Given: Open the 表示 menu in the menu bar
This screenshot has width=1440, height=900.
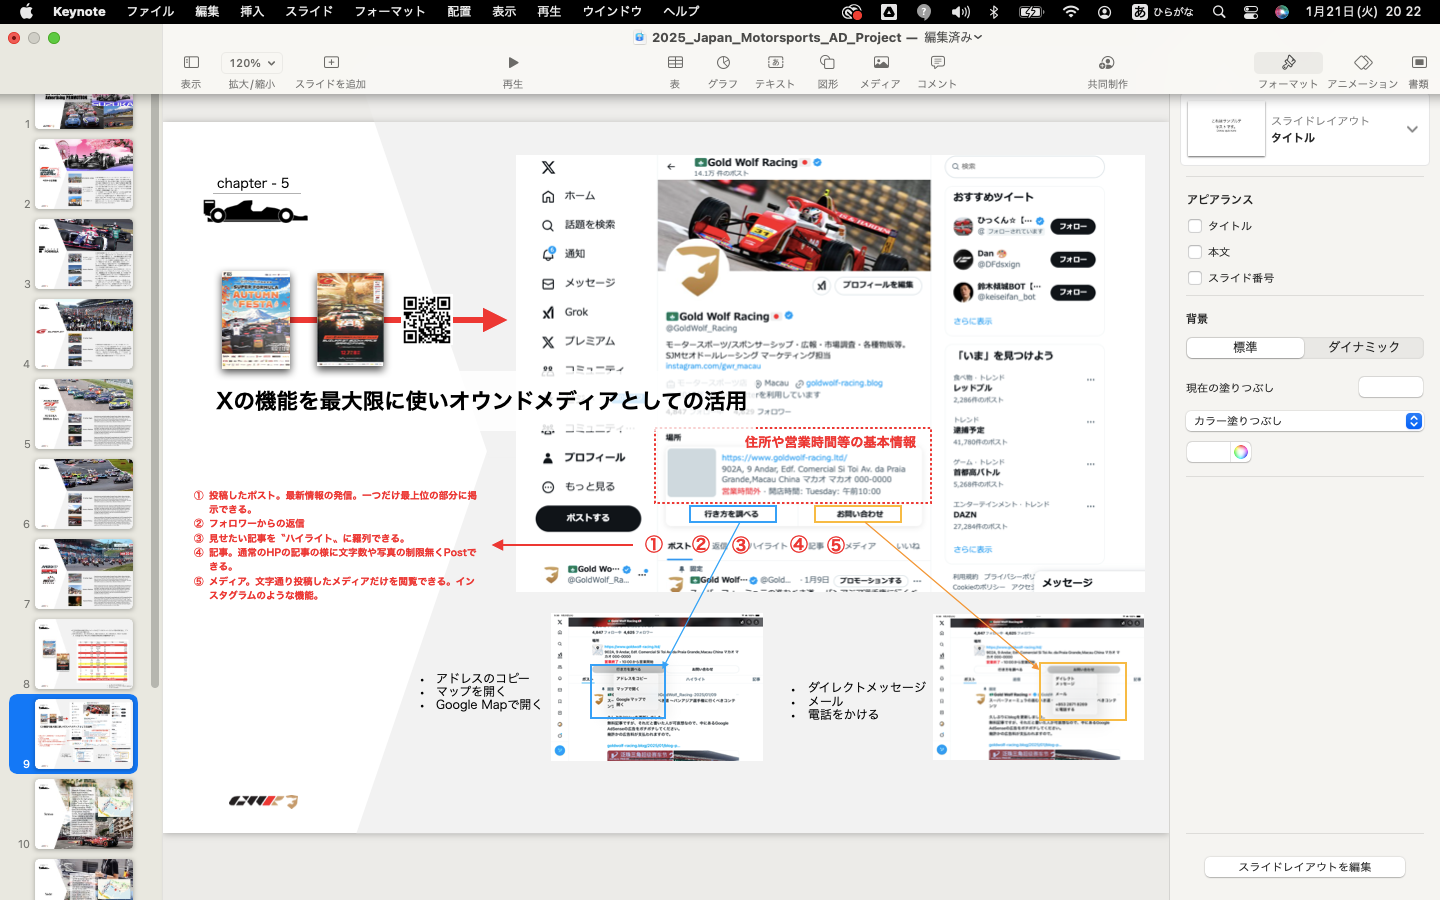Looking at the screenshot, I should (x=504, y=12).
